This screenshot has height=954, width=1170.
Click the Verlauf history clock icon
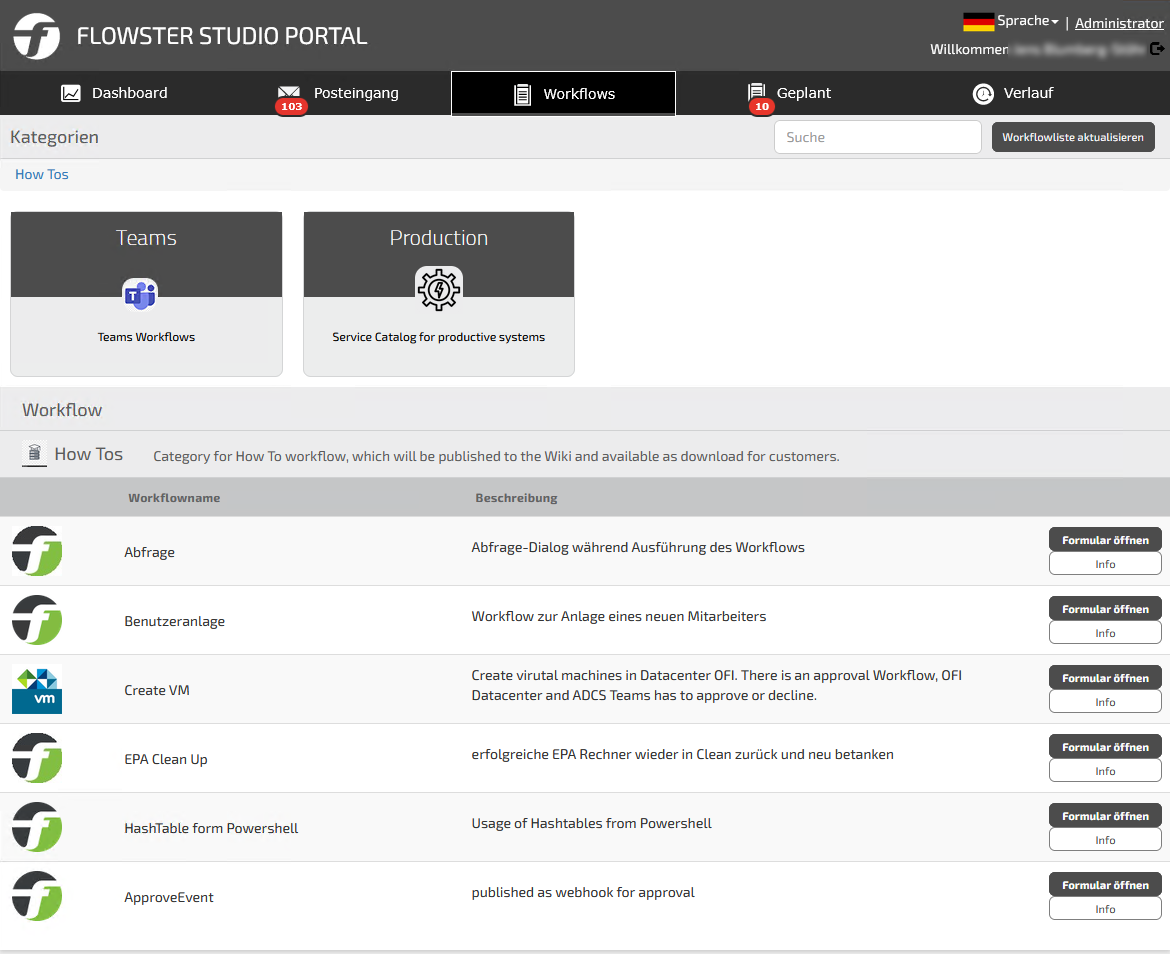click(983, 94)
